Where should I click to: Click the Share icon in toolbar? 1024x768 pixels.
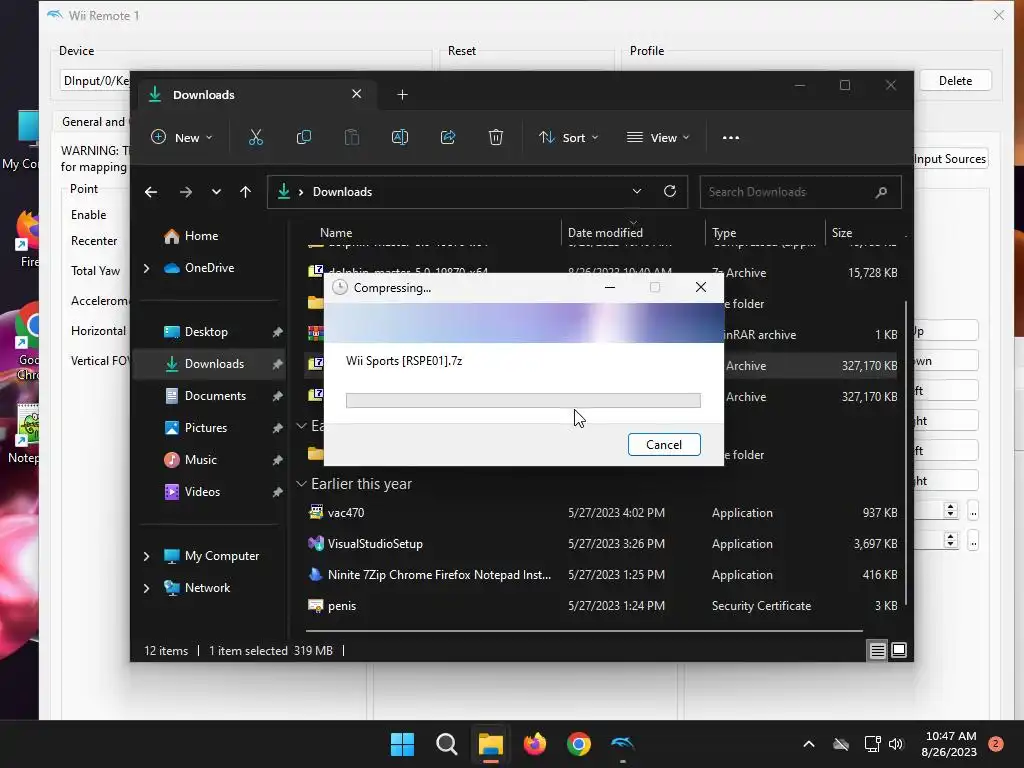click(448, 137)
